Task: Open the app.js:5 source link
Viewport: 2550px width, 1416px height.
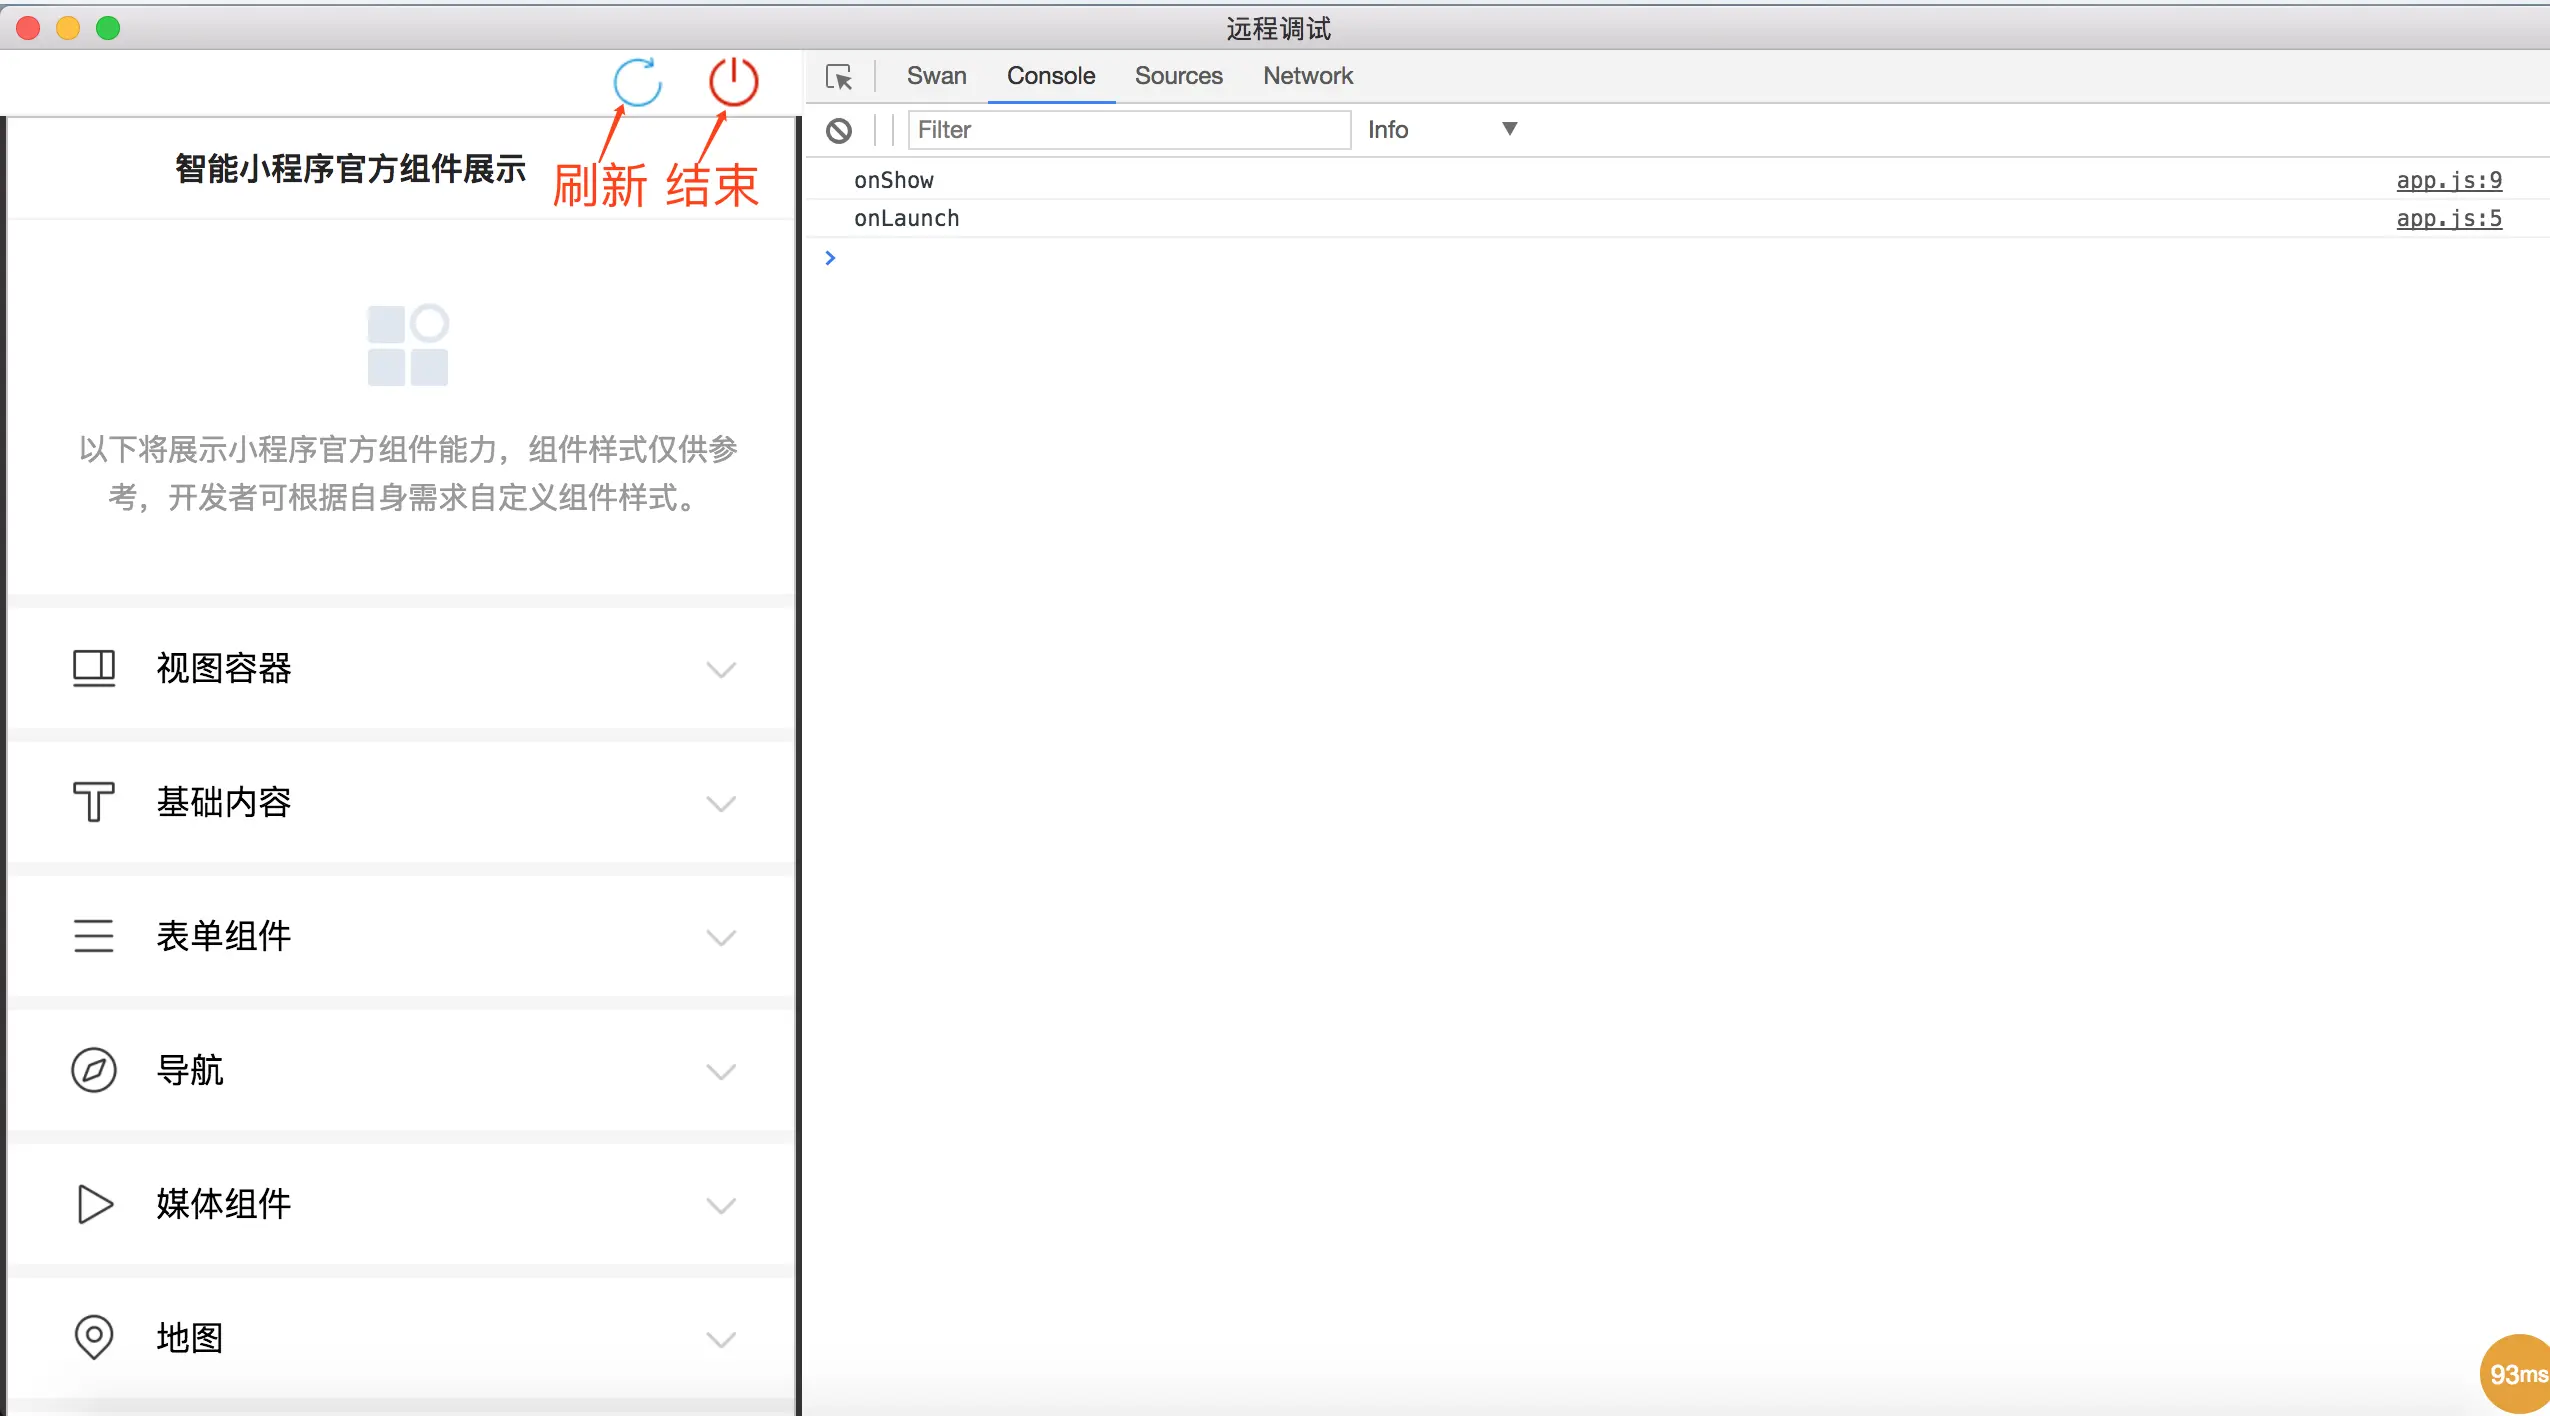Action: (2448, 218)
